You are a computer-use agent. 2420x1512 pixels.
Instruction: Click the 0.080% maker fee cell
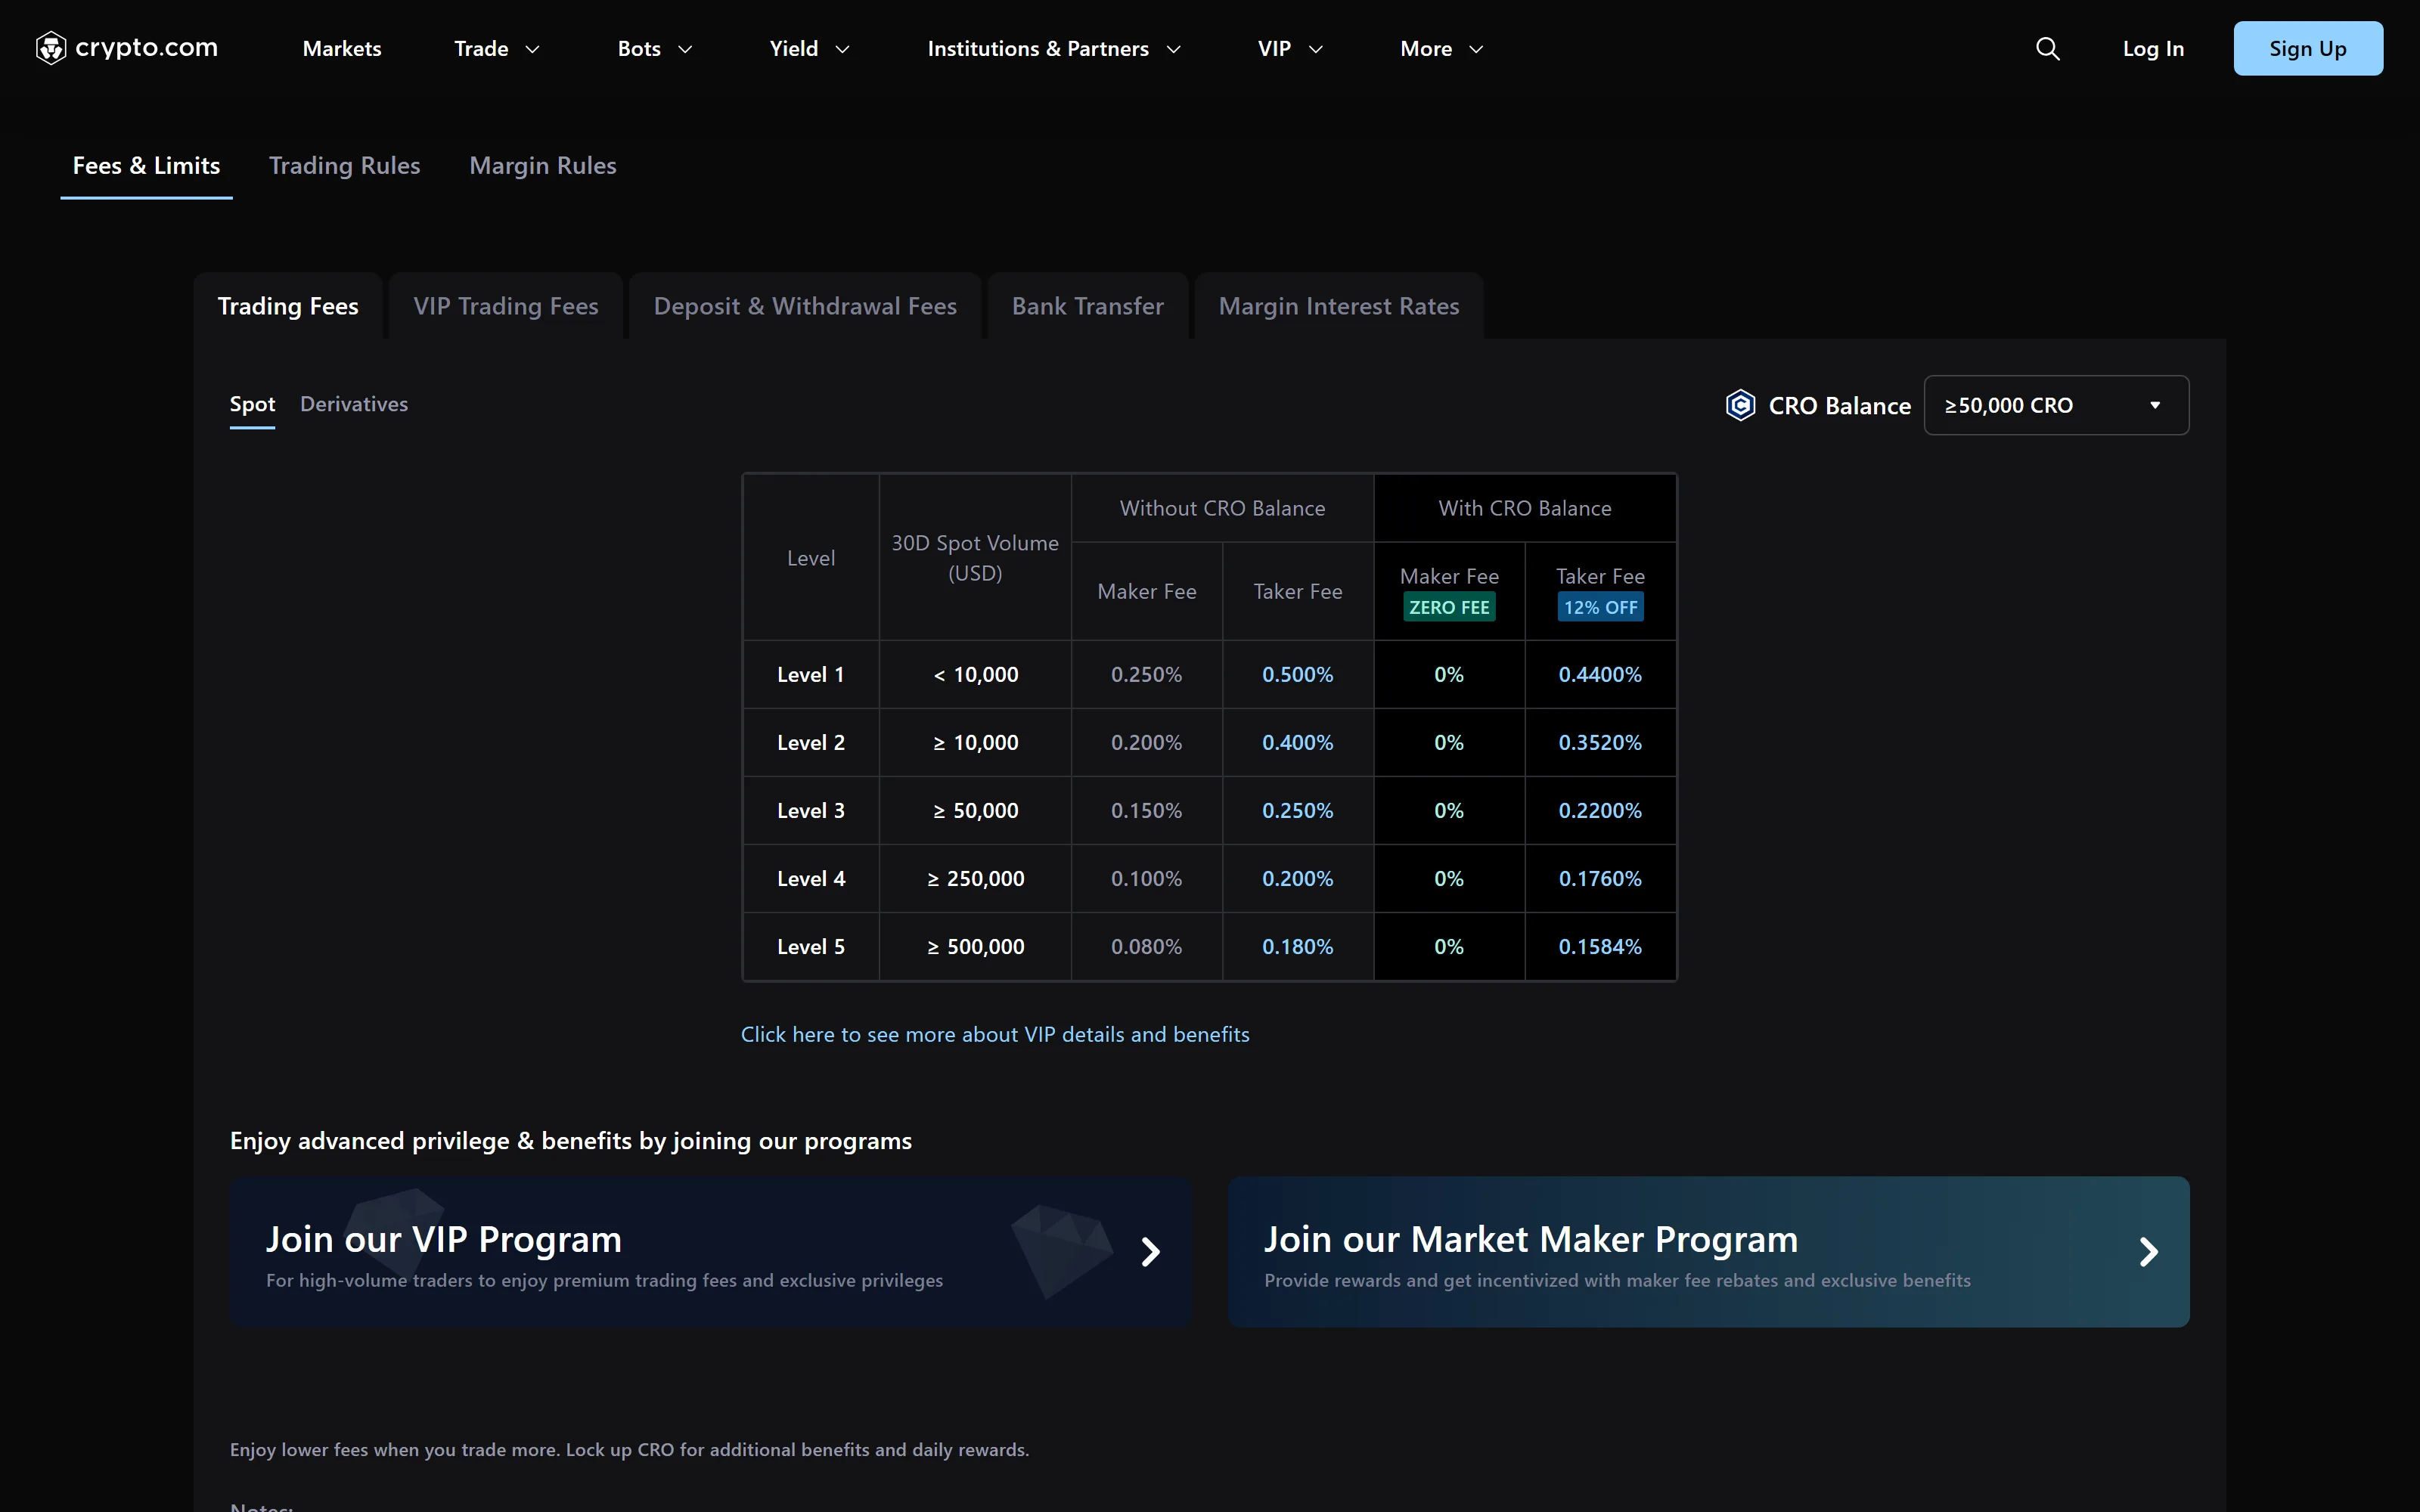point(1147,947)
